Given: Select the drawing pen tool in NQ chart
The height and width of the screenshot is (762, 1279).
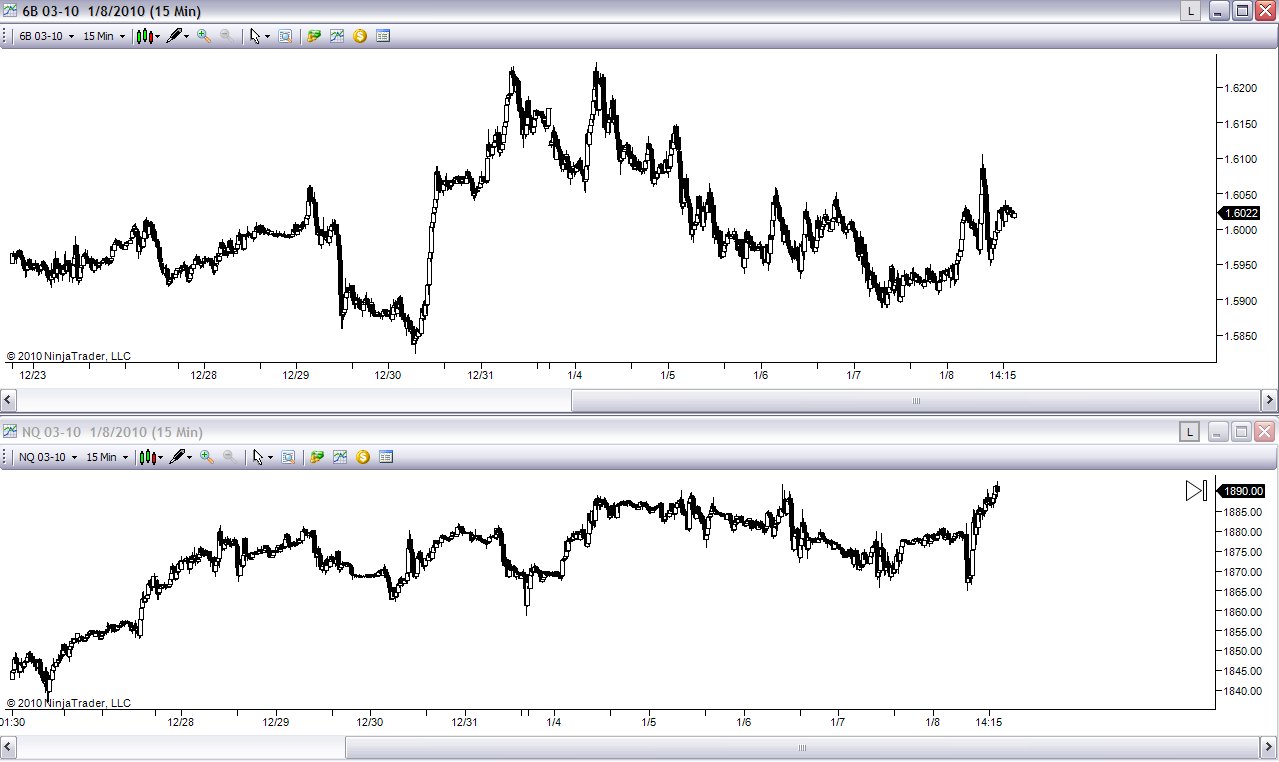Looking at the screenshot, I should 178,457.
